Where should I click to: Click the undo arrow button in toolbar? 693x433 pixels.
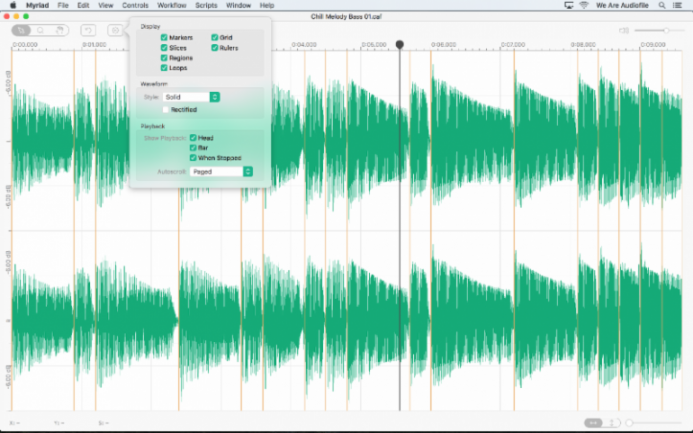pos(88,30)
